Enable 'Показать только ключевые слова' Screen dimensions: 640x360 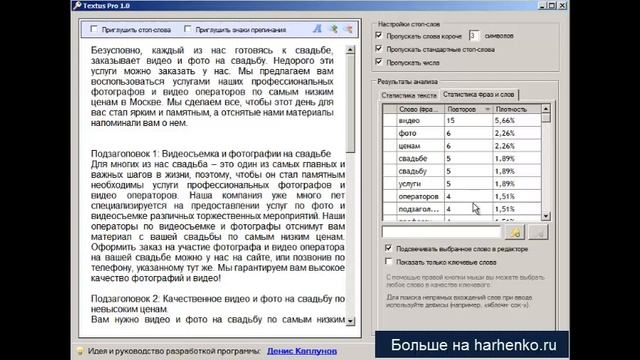[389, 262]
